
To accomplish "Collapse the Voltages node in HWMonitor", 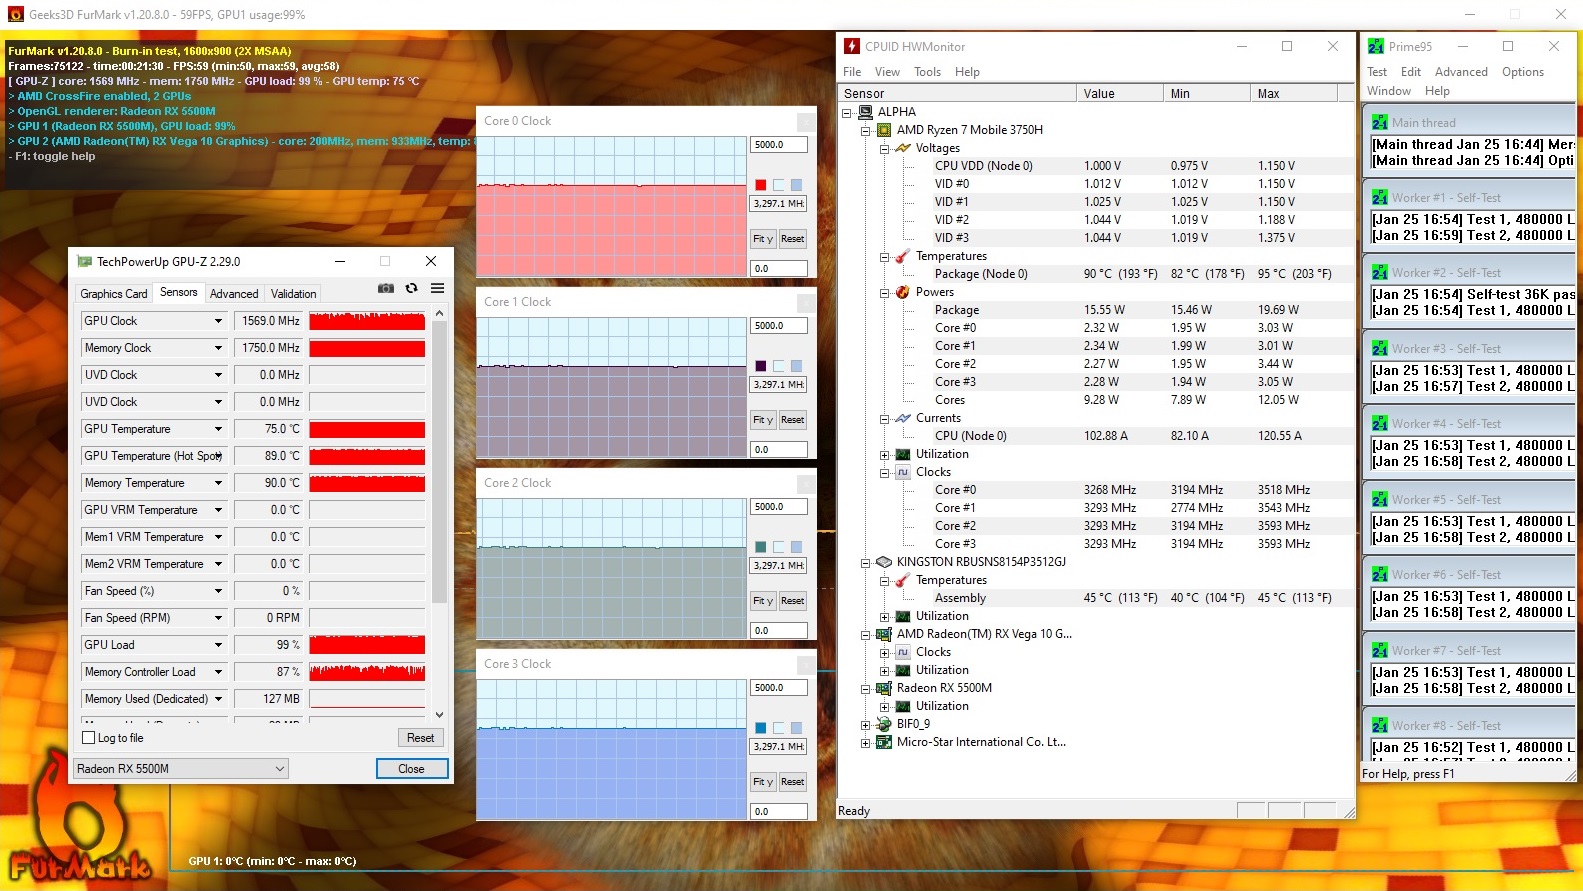I will click(884, 148).
